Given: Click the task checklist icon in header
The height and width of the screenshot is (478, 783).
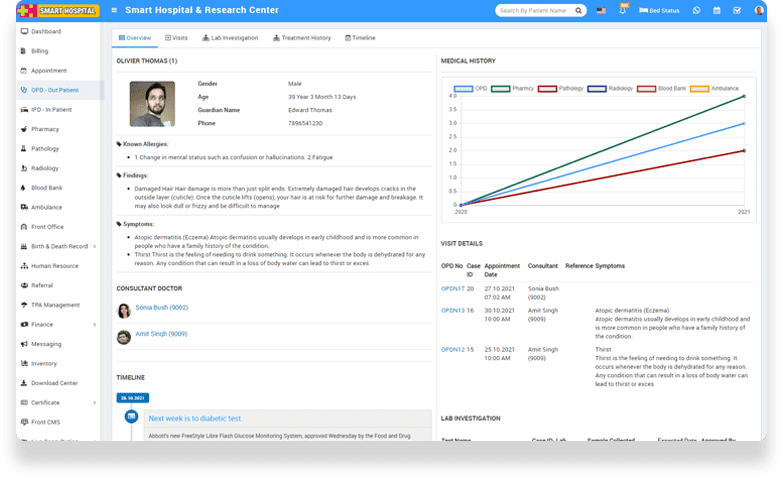Looking at the screenshot, I should (x=737, y=10).
